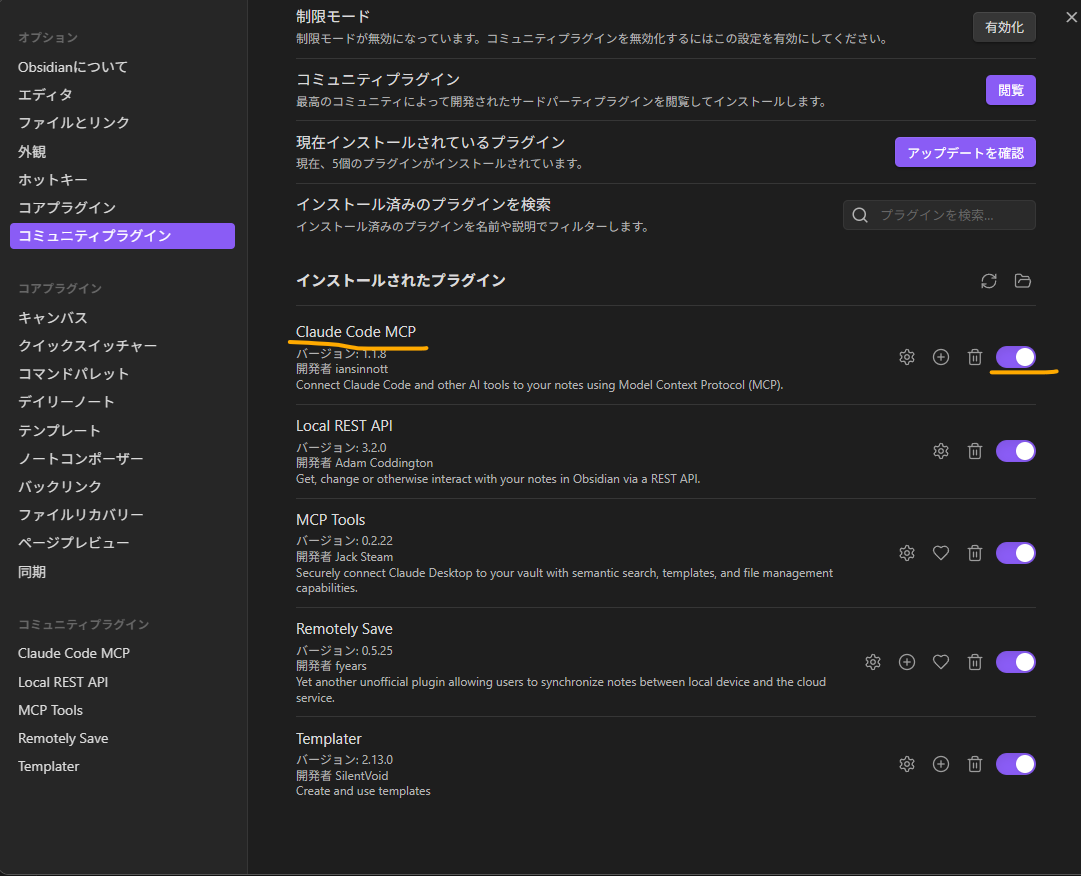Open settings gear for Claude Code MCP
The height and width of the screenshot is (876, 1081).
pyautogui.click(x=907, y=357)
